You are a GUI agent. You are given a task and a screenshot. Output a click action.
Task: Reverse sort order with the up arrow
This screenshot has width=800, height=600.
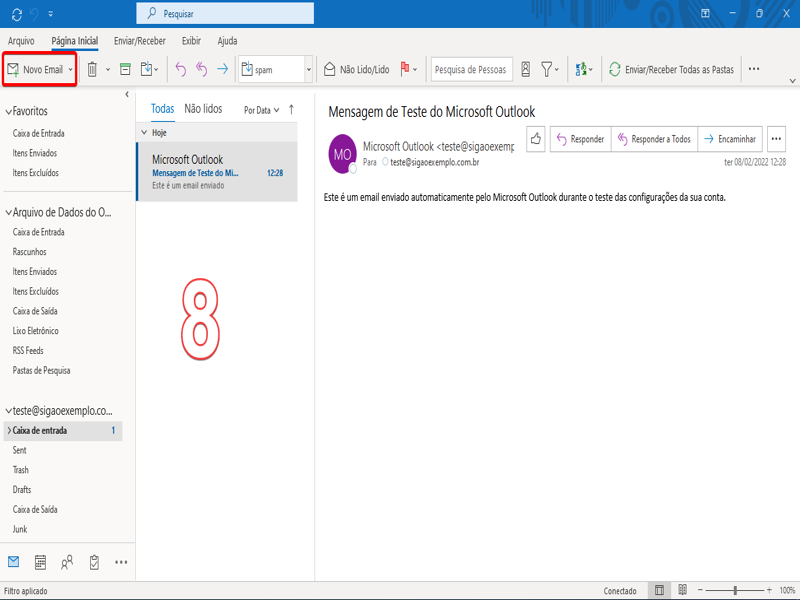click(291, 110)
